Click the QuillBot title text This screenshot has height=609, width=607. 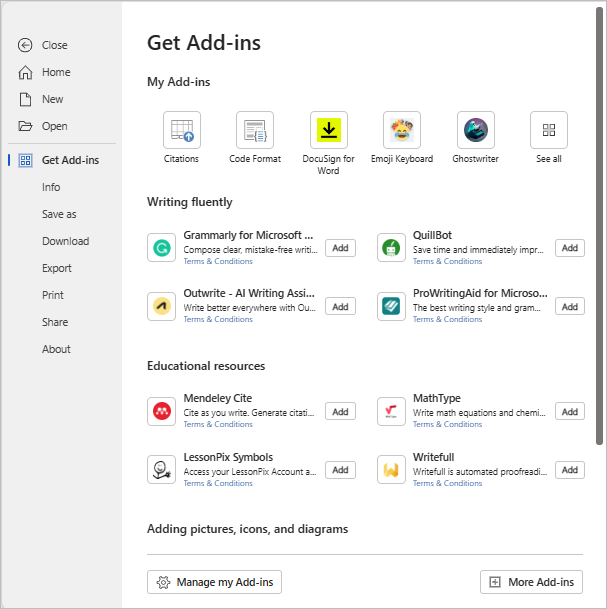[x=432, y=235]
